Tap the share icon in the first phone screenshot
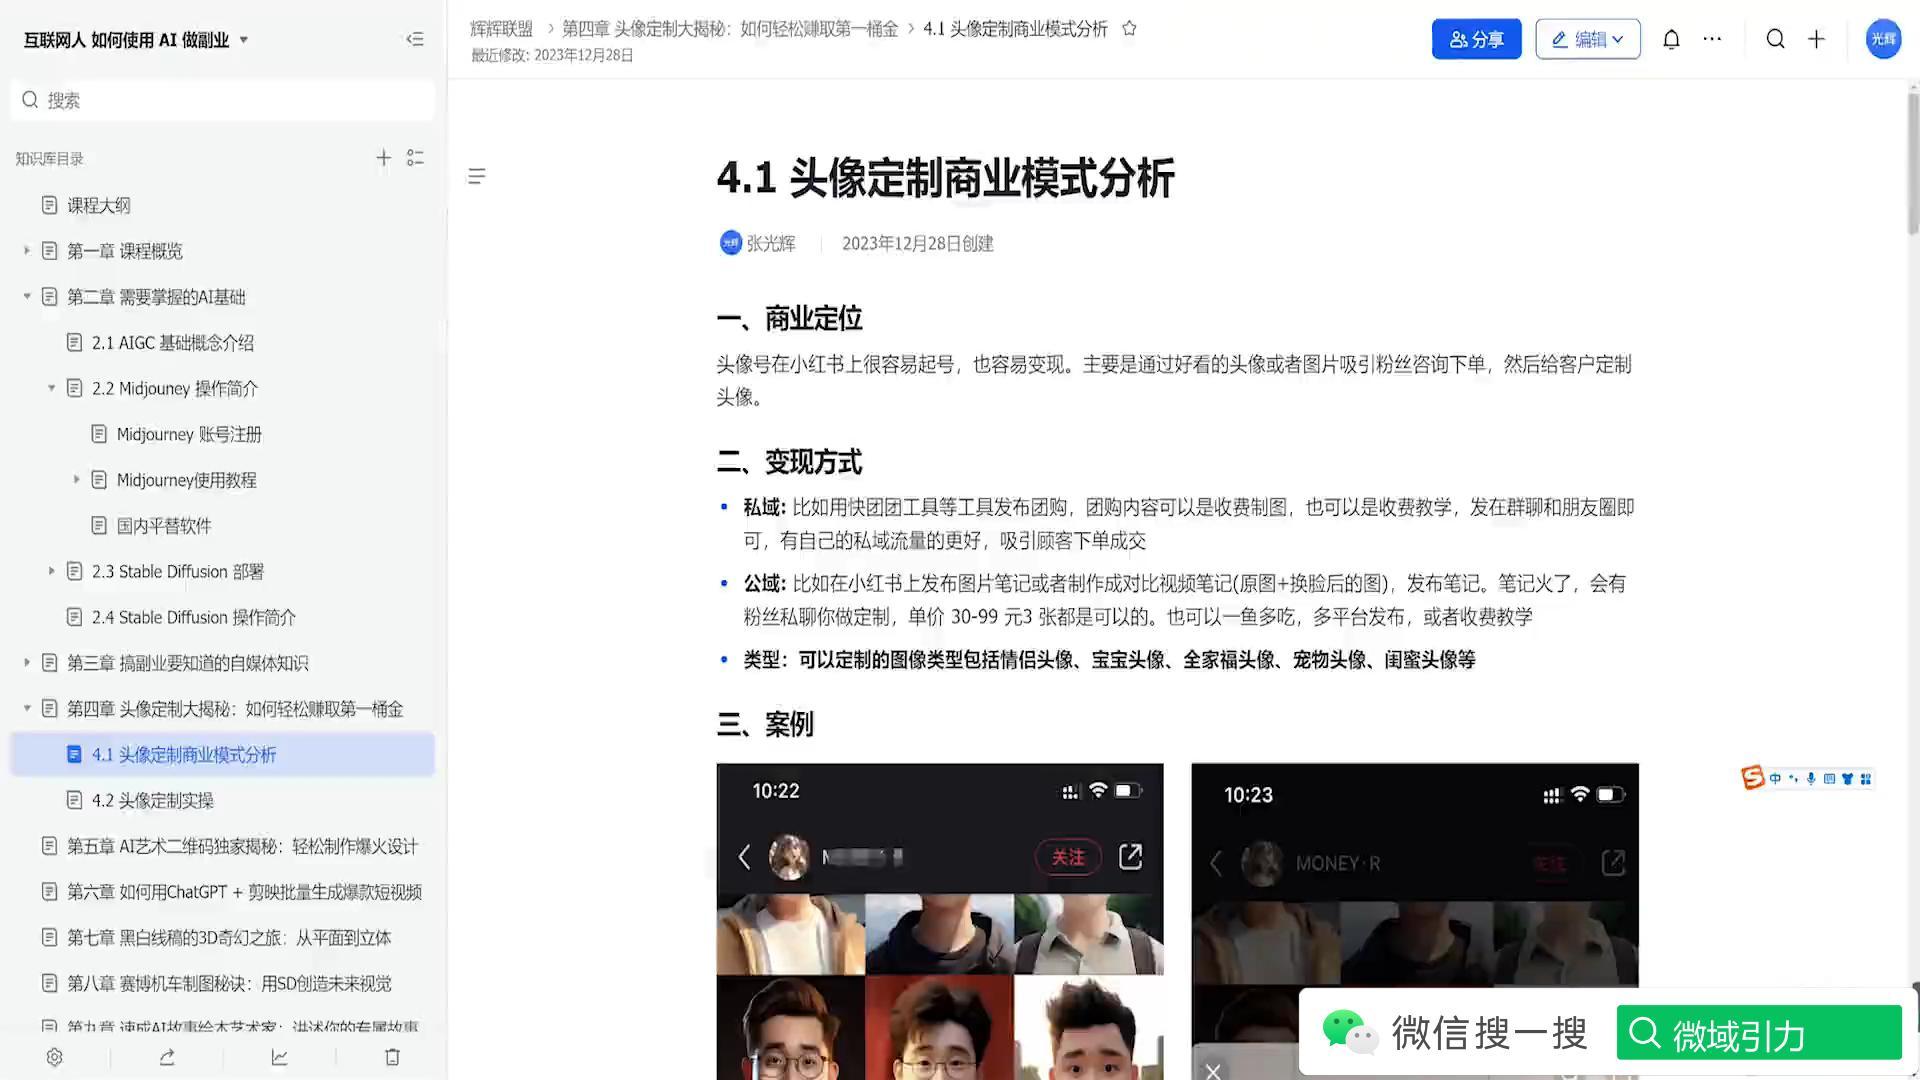Screen dimensions: 1920x1080 (1130, 857)
